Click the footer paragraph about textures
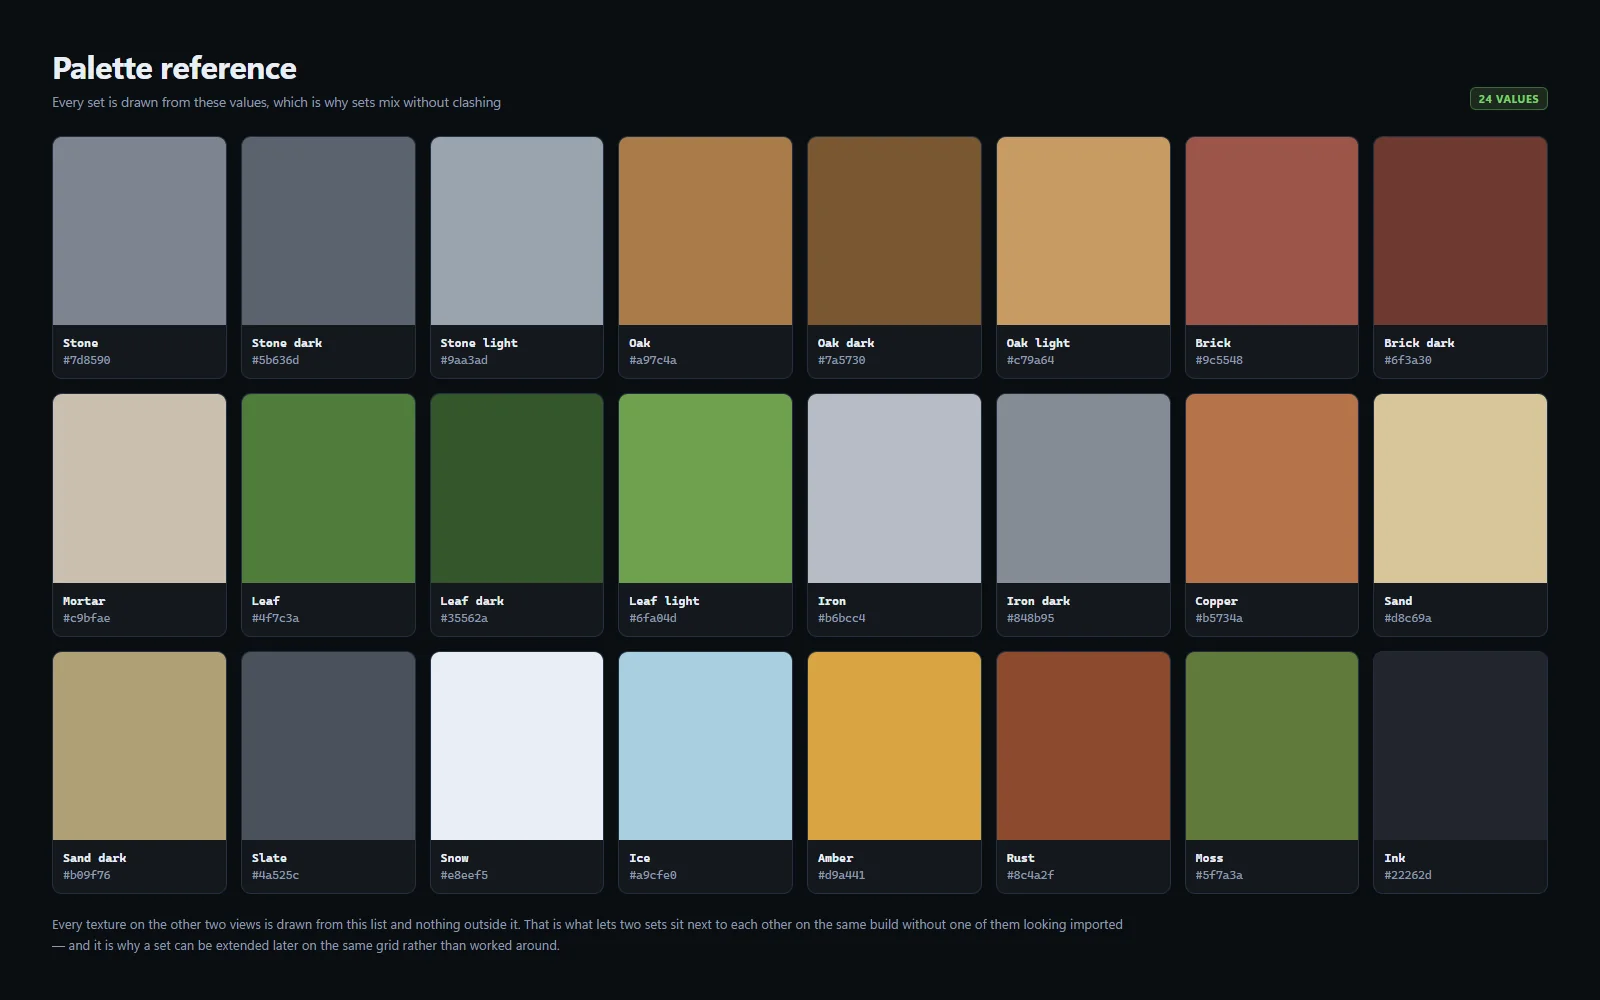Viewport: 1600px width, 1000px height. (x=587, y=935)
